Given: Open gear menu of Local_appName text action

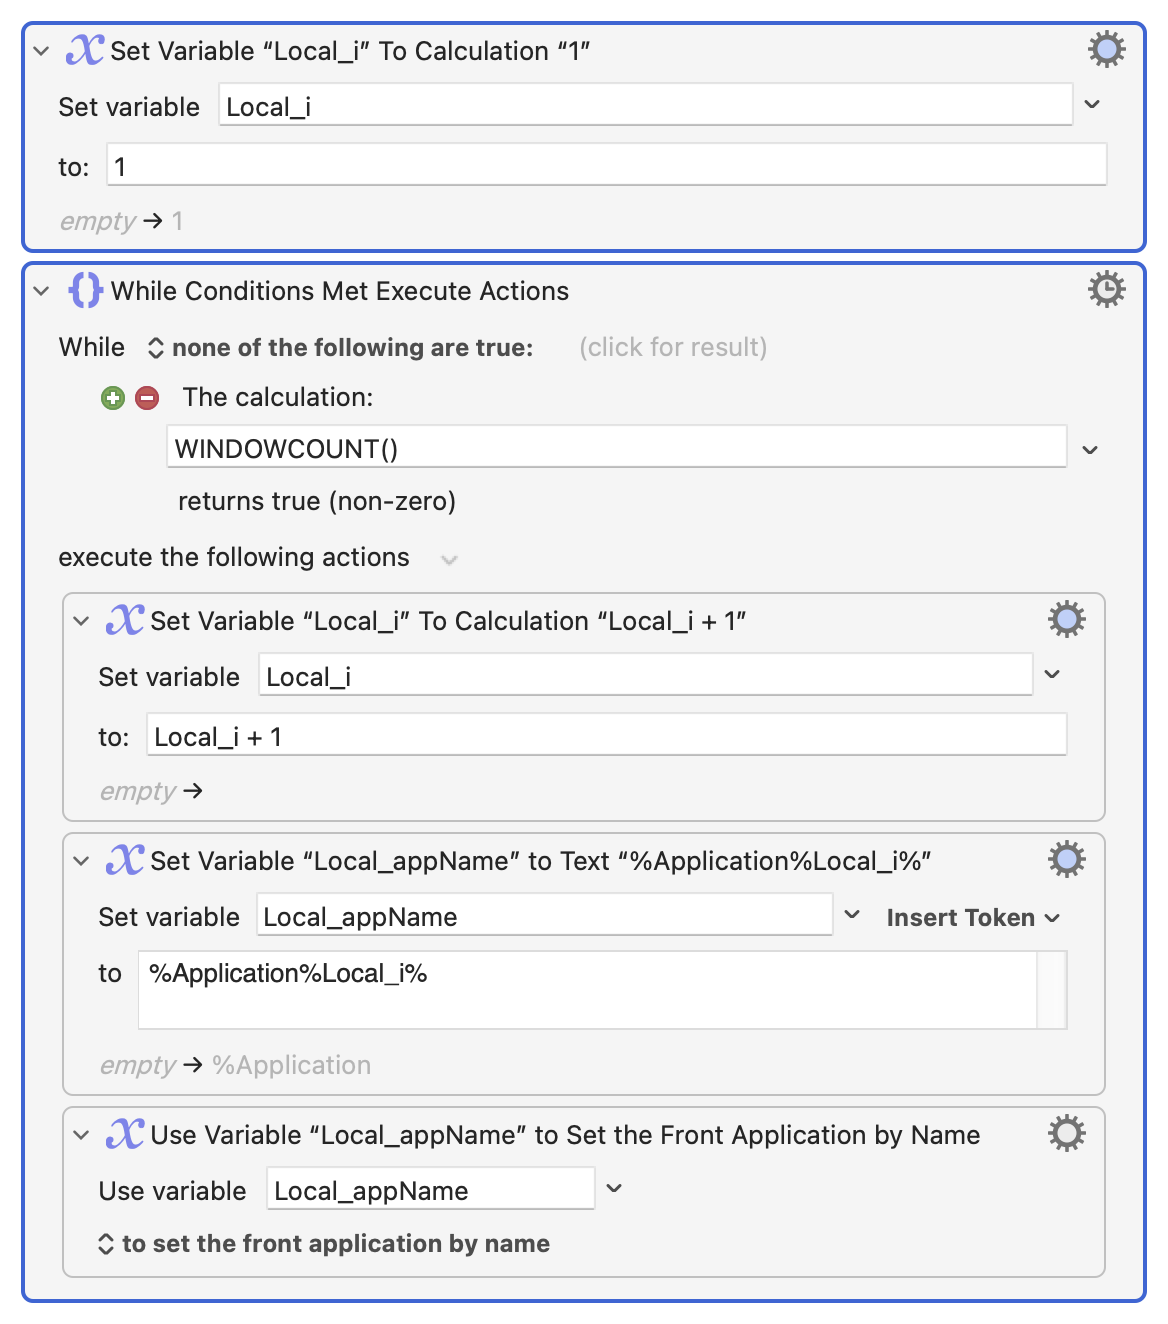Looking at the screenshot, I should tap(1066, 860).
